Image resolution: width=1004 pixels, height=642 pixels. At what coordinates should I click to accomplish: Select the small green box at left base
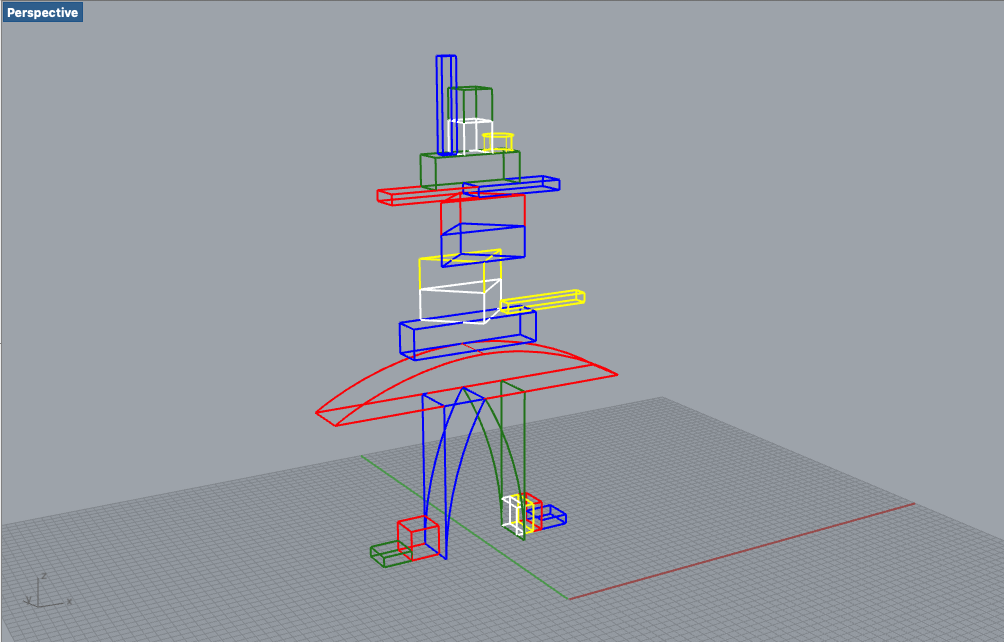click(391, 553)
